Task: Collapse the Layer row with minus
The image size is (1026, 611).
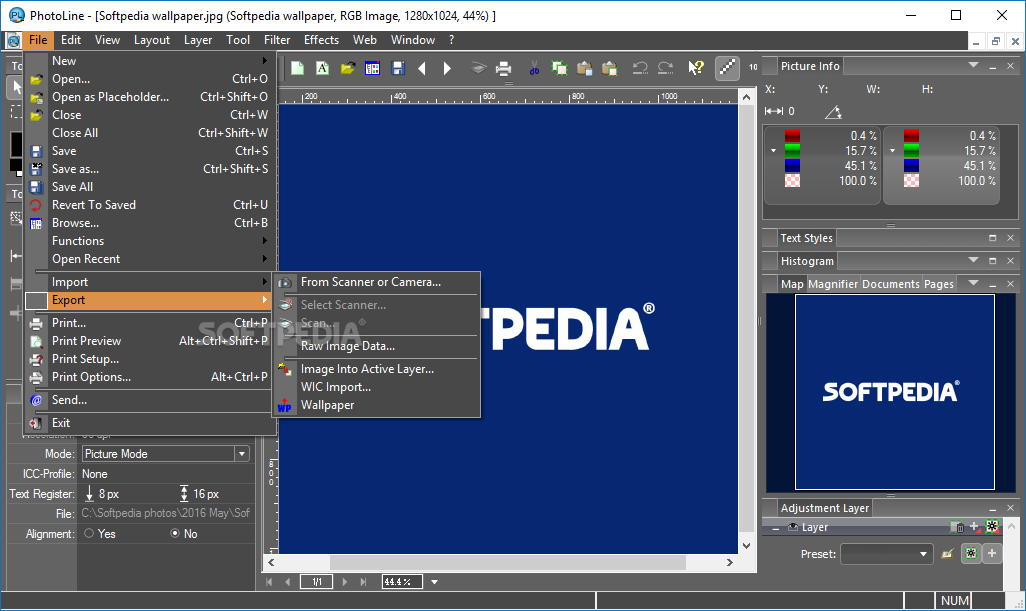Action: pyautogui.click(x=775, y=527)
